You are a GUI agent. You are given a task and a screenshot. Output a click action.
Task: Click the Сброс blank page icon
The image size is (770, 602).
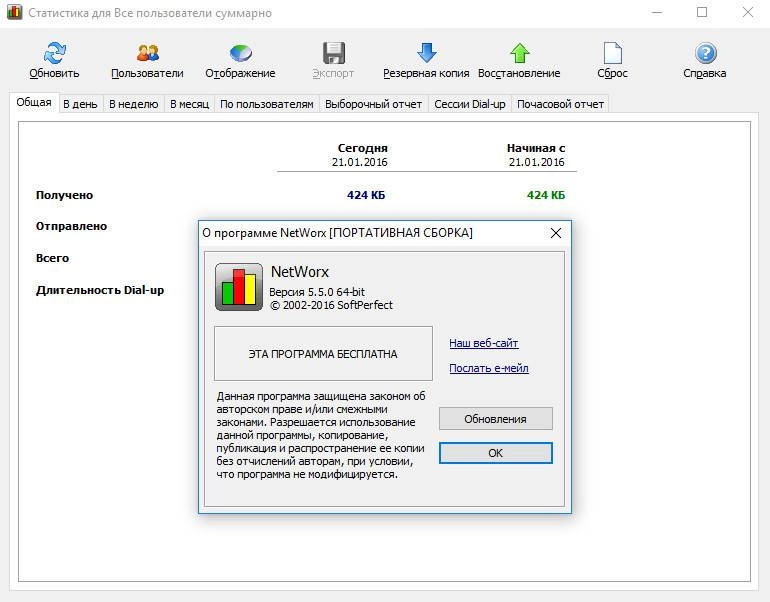tap(612, 53)
